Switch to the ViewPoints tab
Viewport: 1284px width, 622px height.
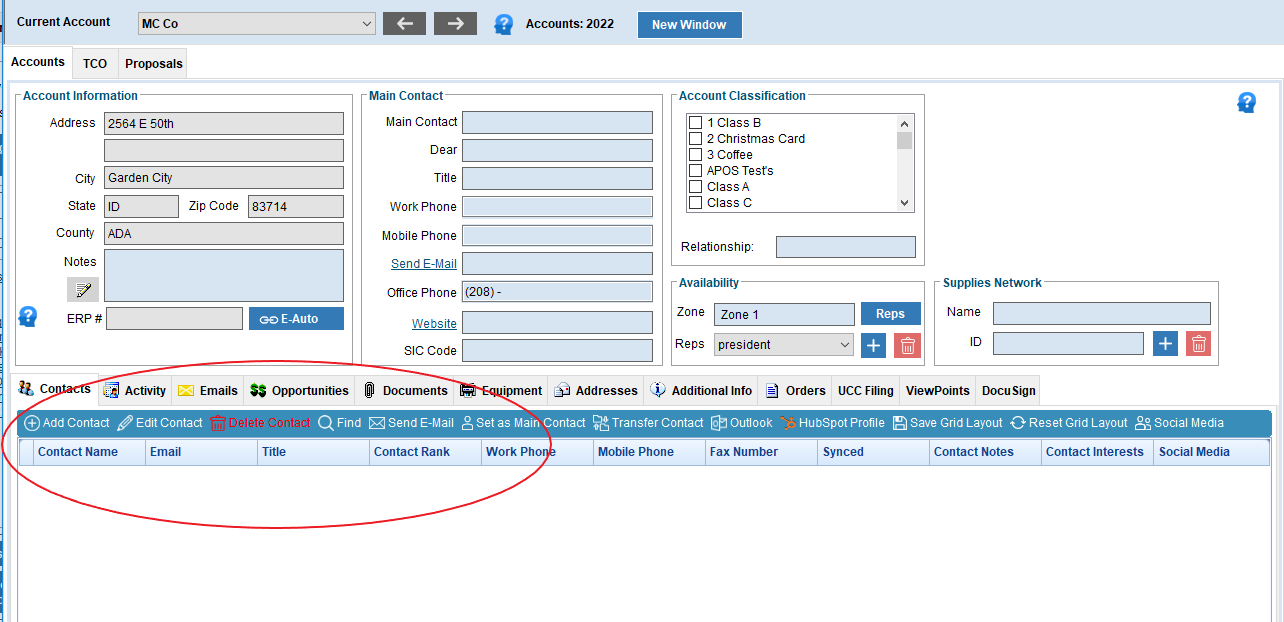938,391
